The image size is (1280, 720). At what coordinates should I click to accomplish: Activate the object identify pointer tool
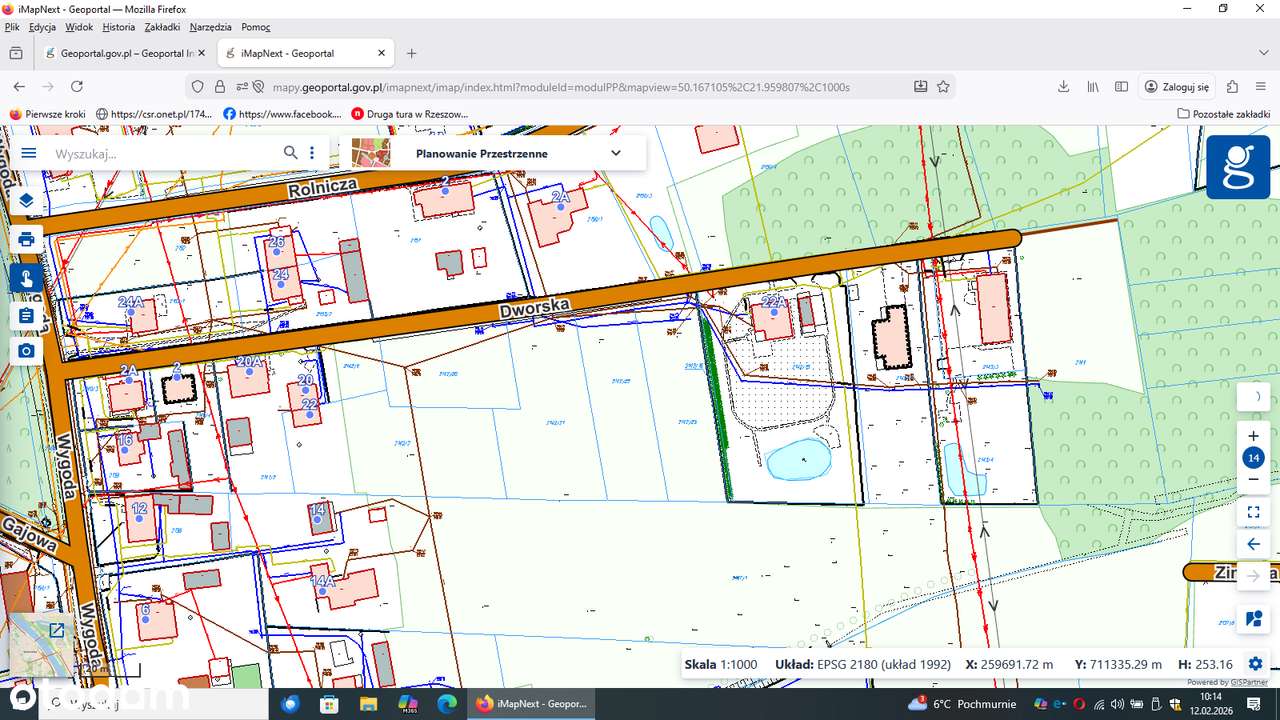(x=27, y=278)
